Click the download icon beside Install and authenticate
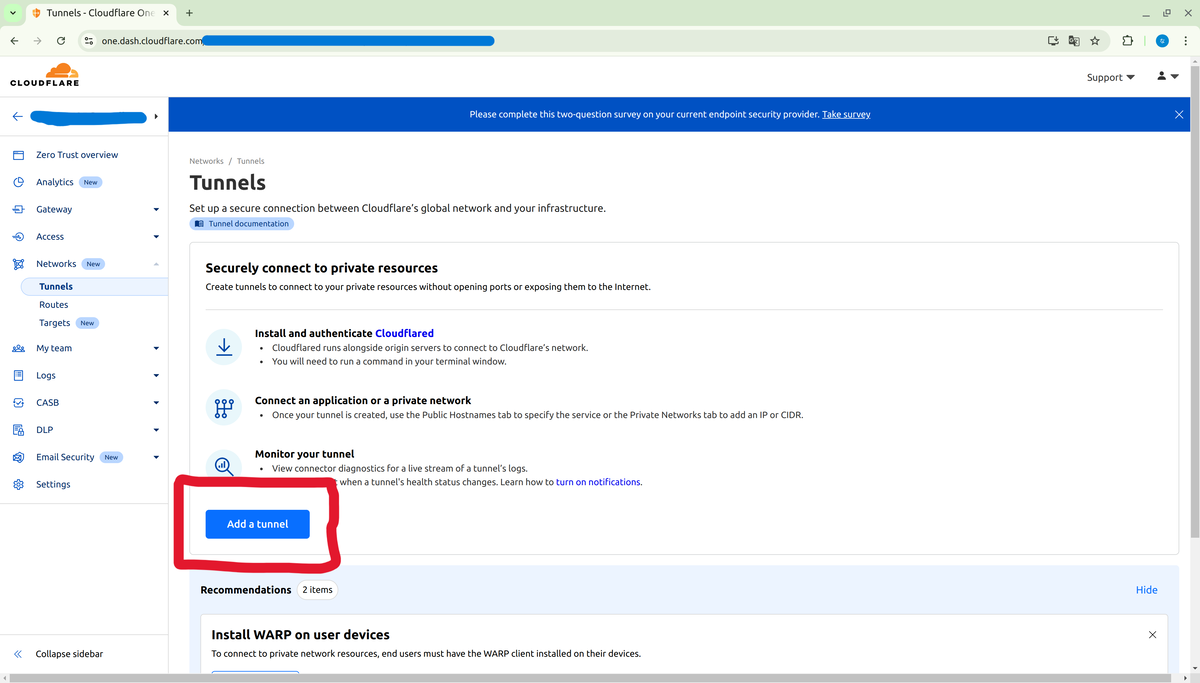The width and height of the screenshot is (1200, 683). click(x=224, y=347)
